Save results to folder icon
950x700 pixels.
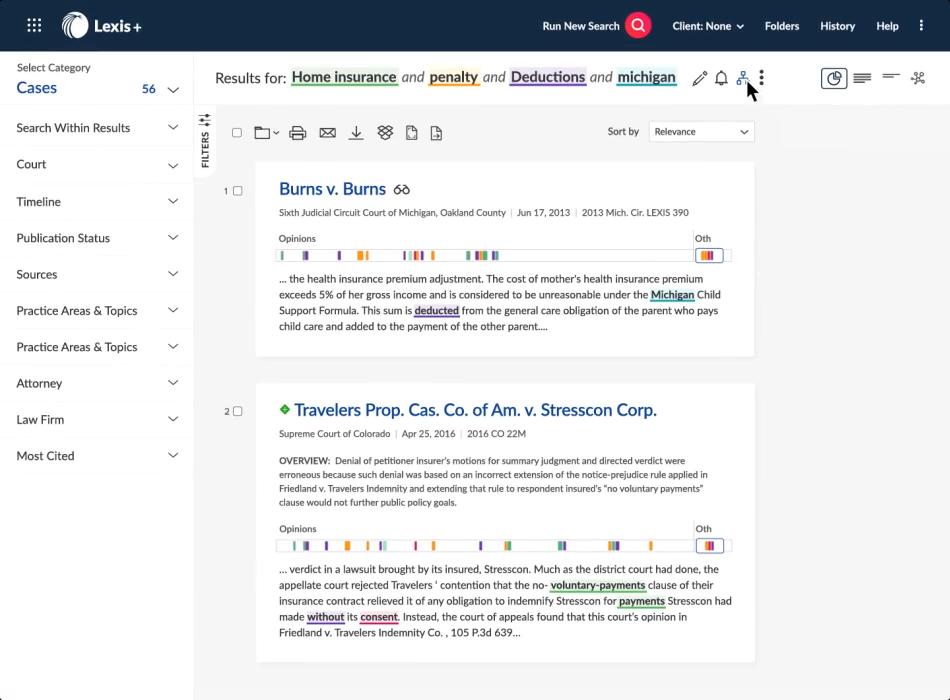262,133
